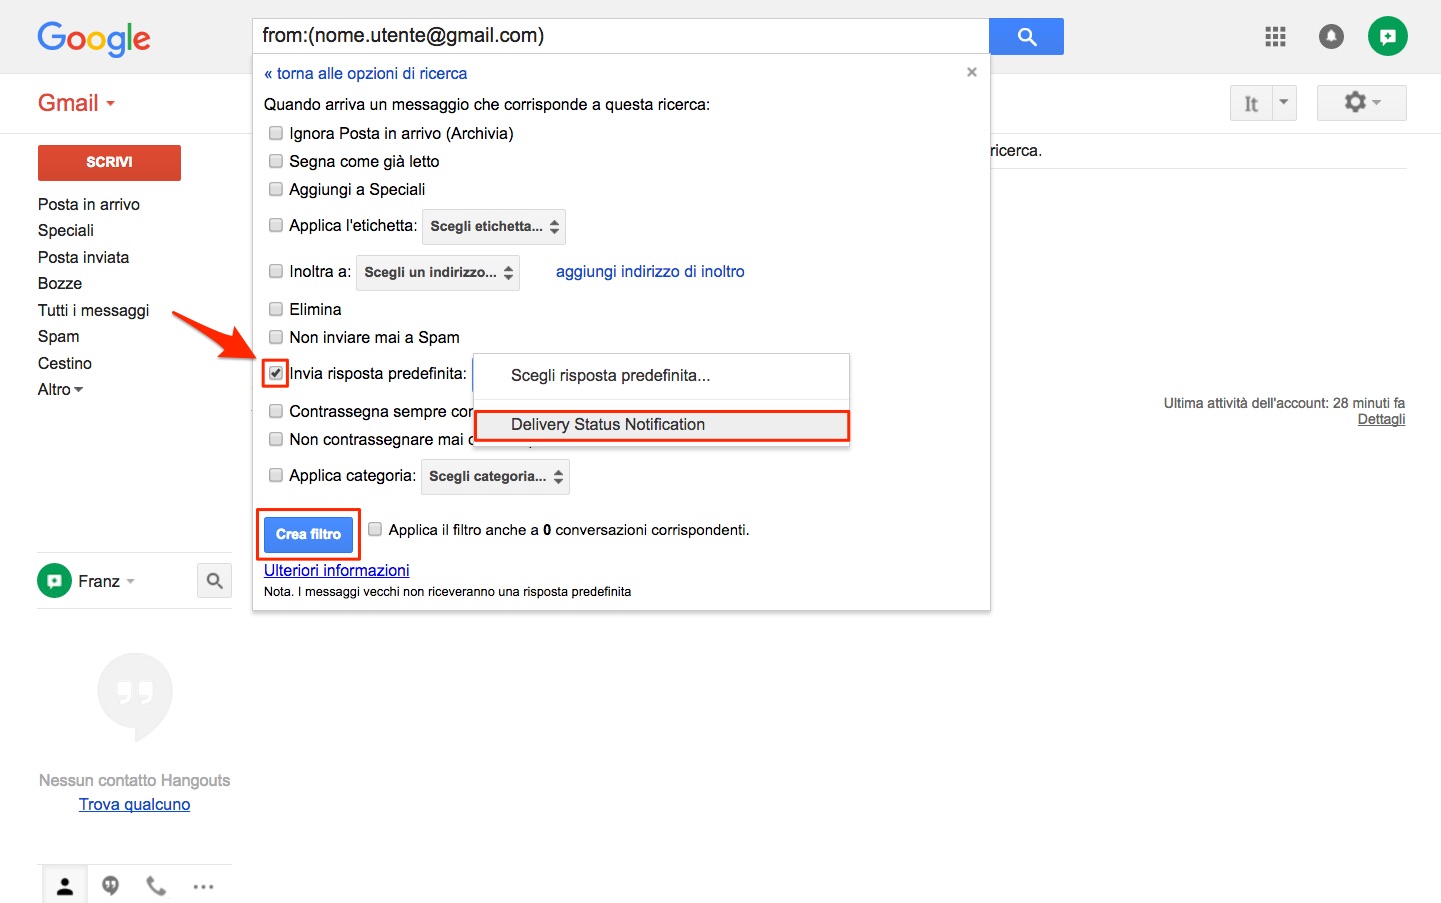Uncheck Invia risposta predefinita checkbox

(x=276, y=373)
